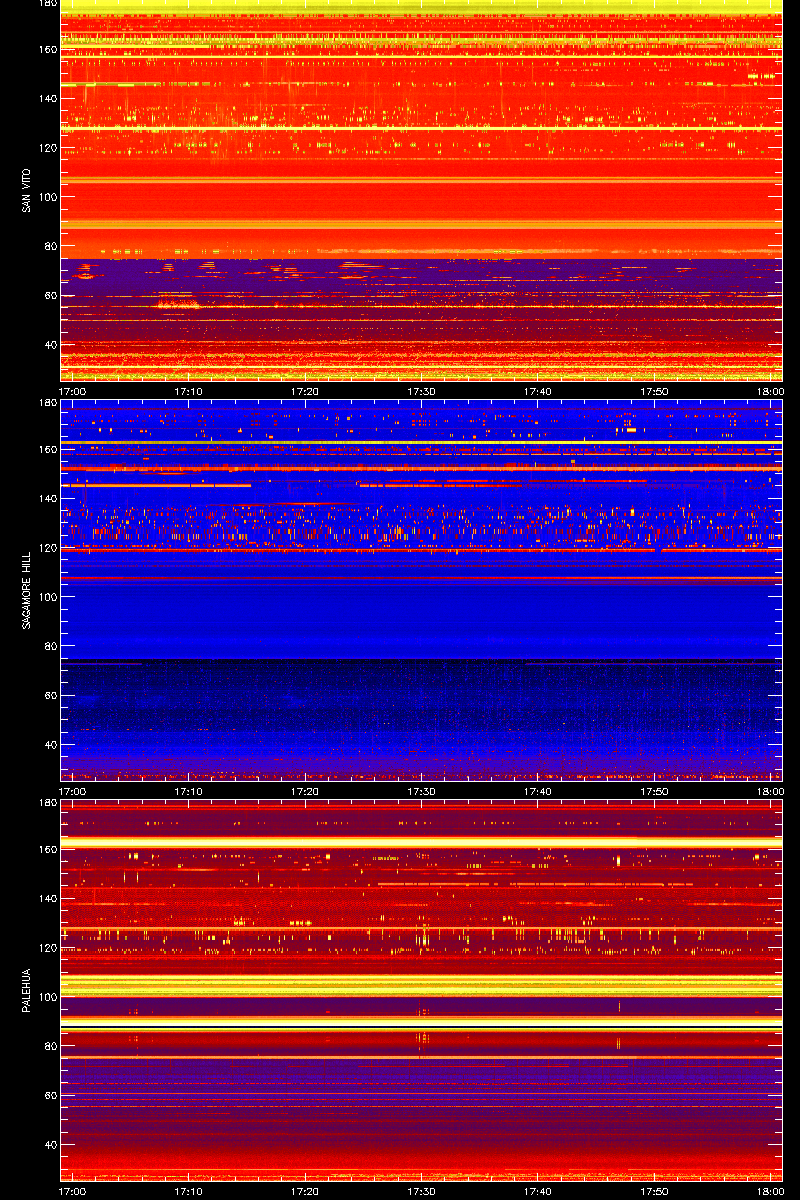The height and width of the screenshot is (1200, 800).
Task: Choose 60 on the Palehua frequency axis
Action: coord(49,1096)
